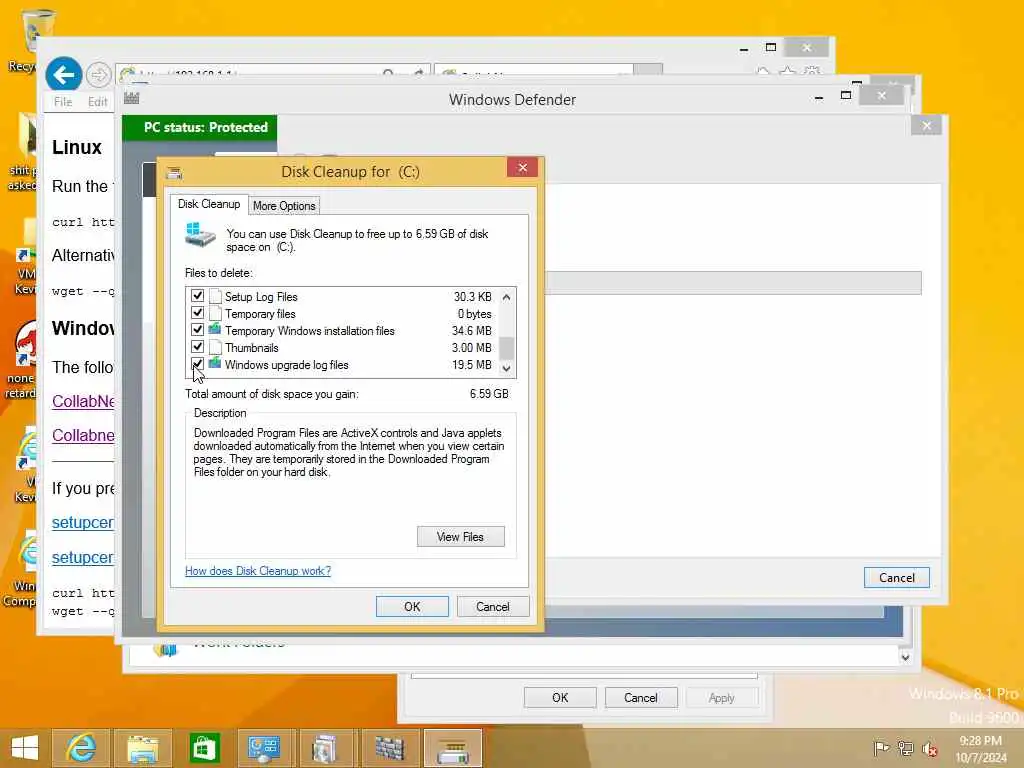Open Windows Store from taskbar
This screenshot has width=1024, height=768.
click(204, 748)
